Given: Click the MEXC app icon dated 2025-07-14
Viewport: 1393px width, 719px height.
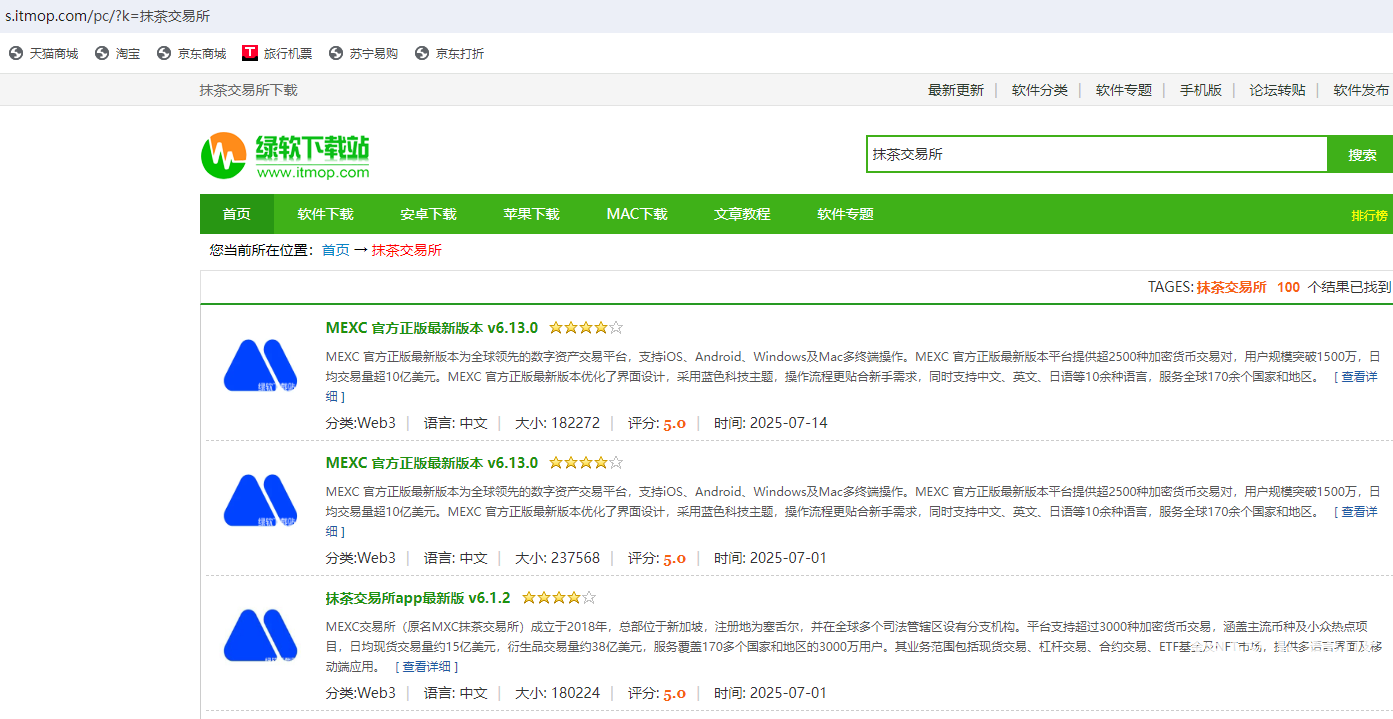Looking at the screenshot, I should tap(260, 366).
